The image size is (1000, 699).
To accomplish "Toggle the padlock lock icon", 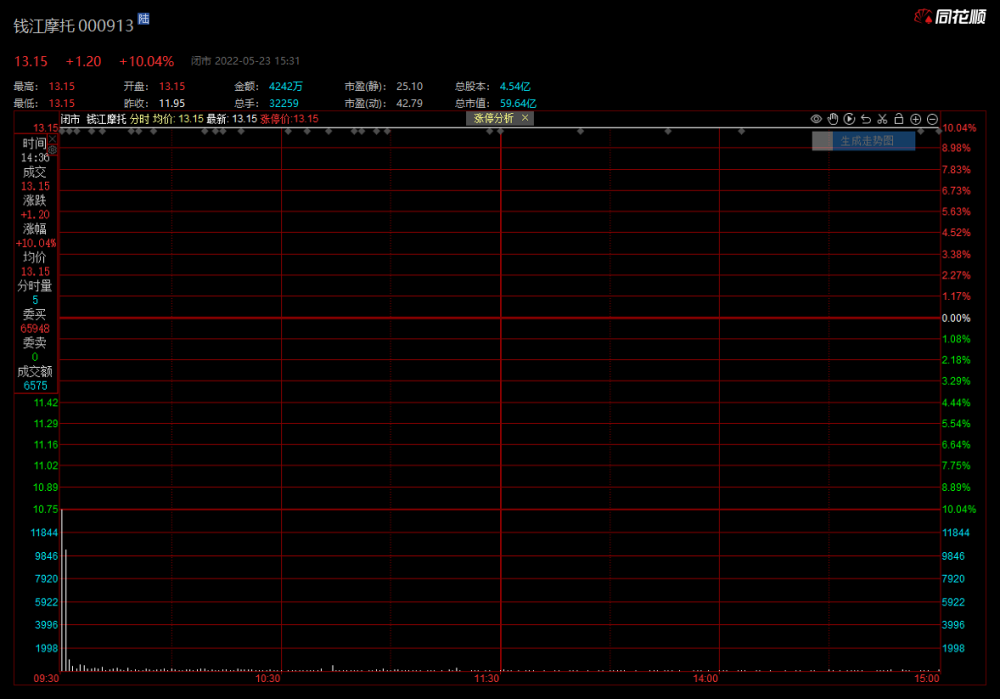I will coord(899,119).
